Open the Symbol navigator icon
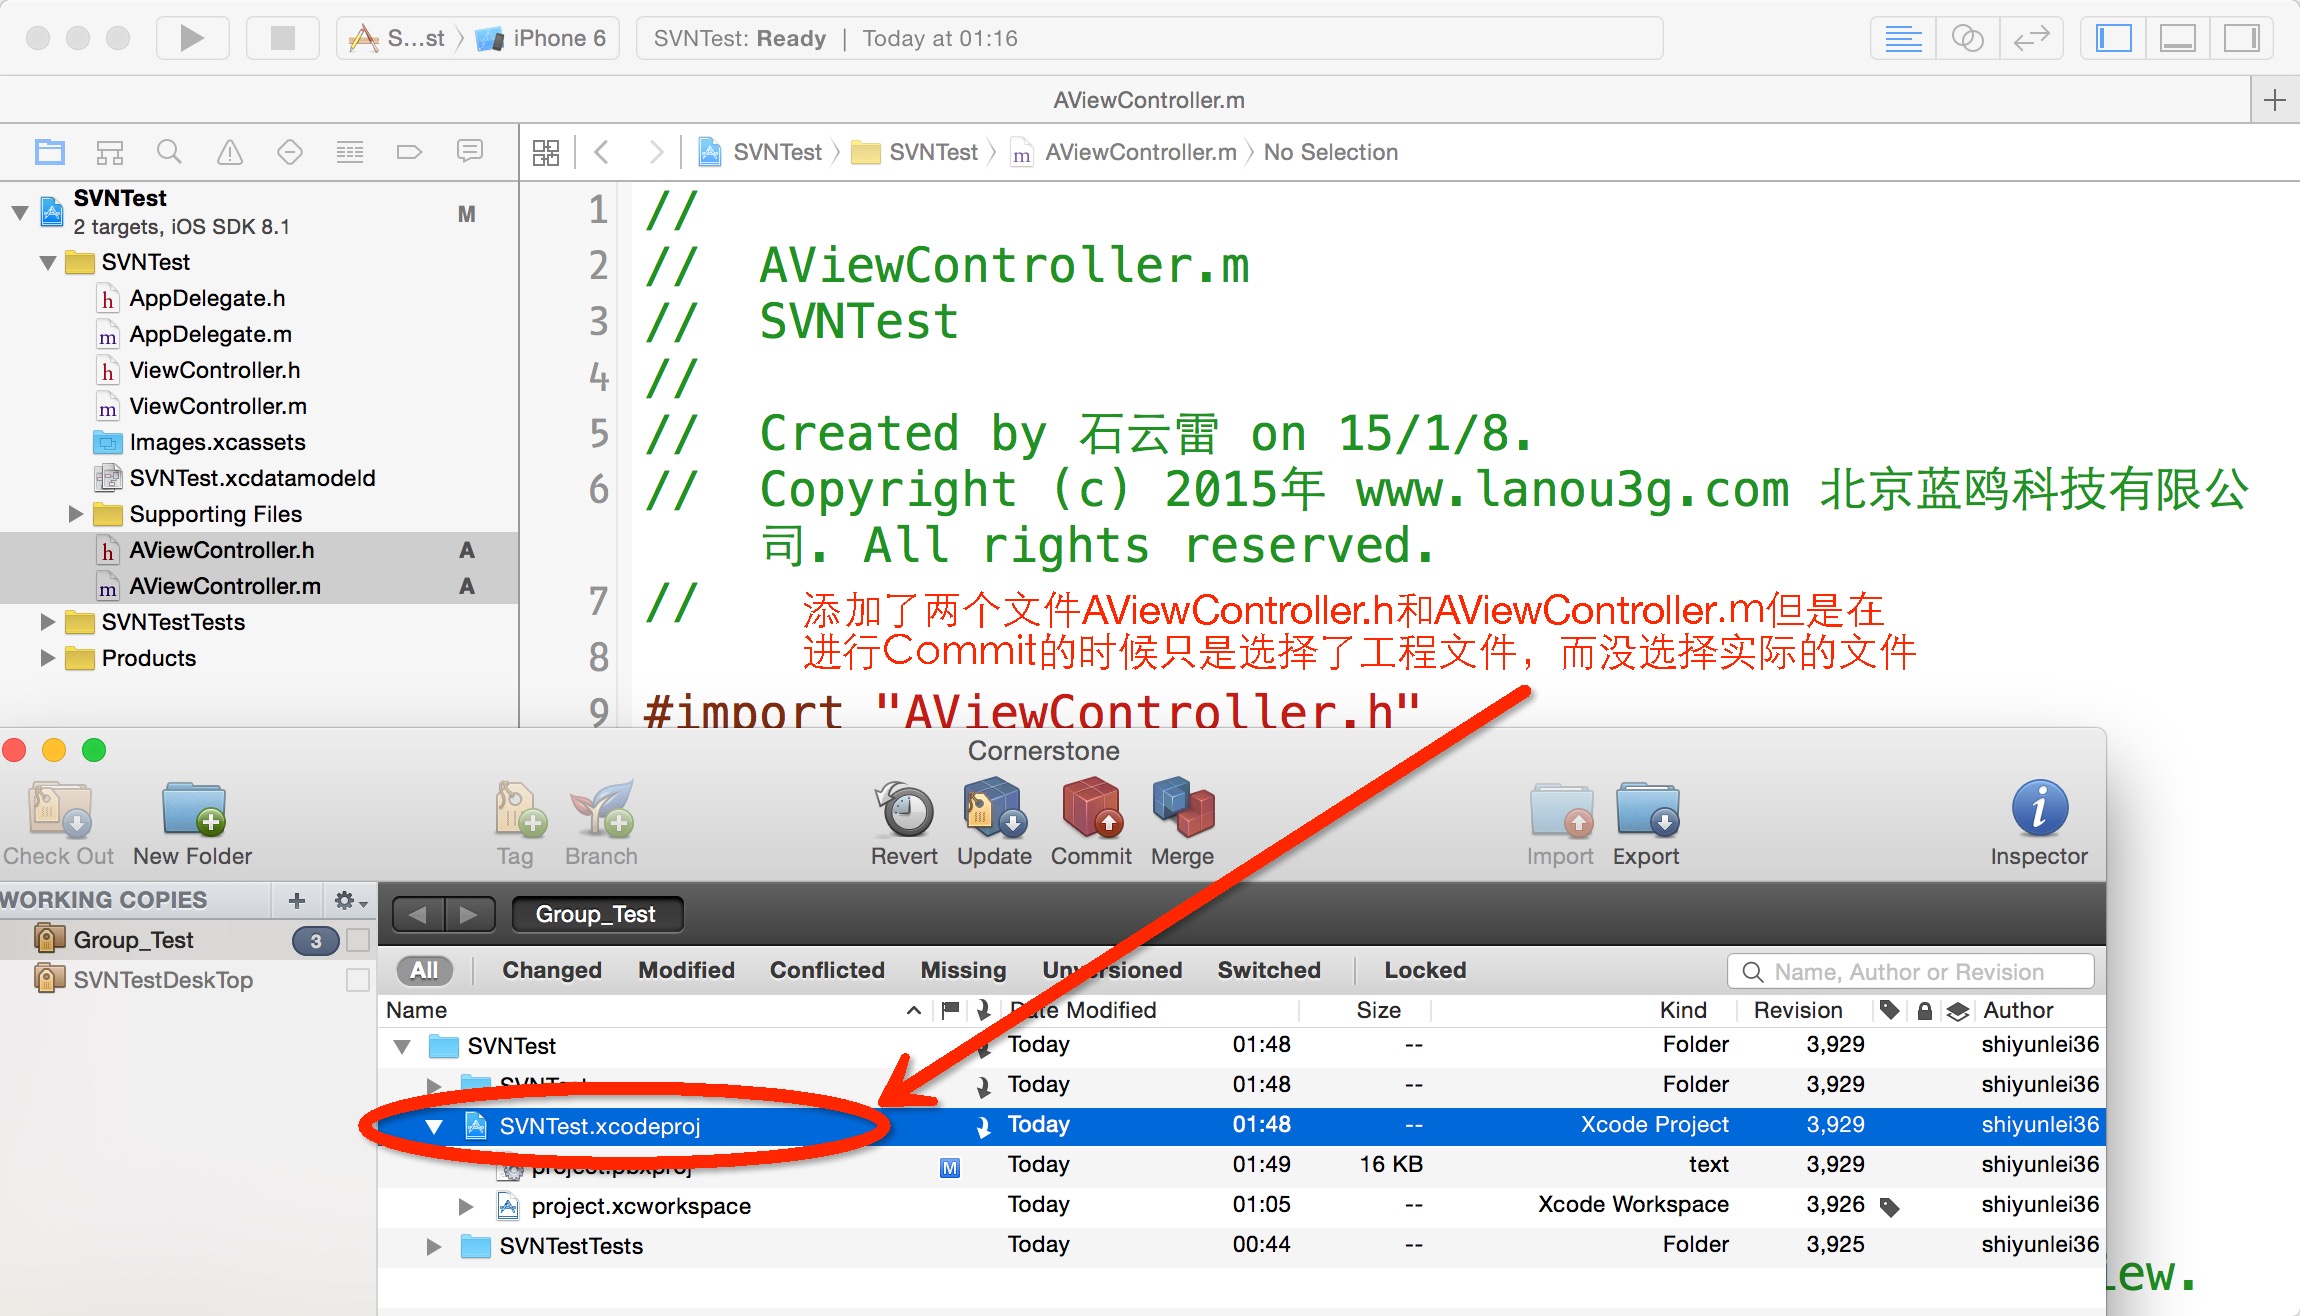 tap(110, 152)
